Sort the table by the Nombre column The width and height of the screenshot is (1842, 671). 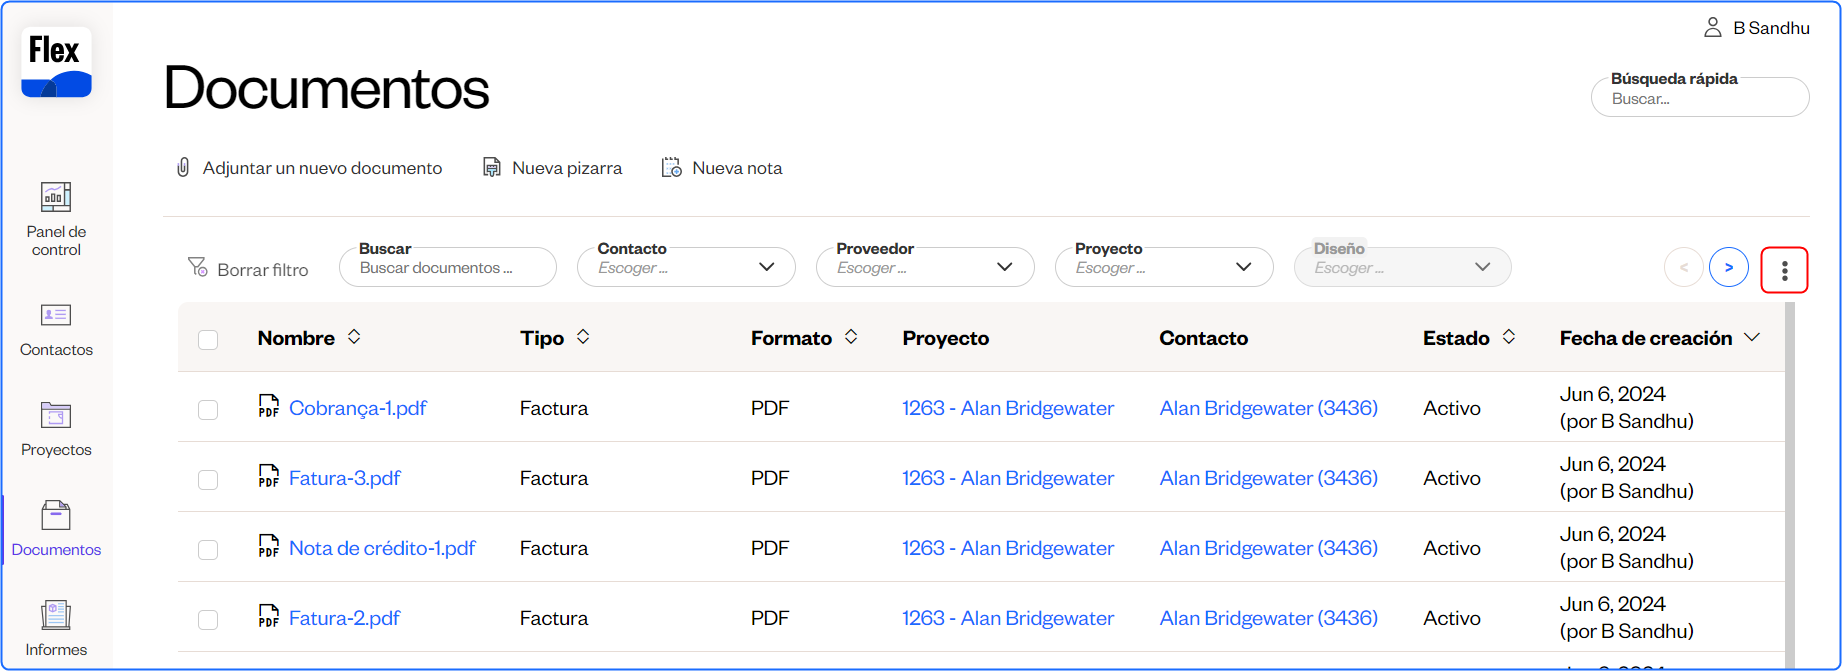pyautogui.click(x=354, y=337)
